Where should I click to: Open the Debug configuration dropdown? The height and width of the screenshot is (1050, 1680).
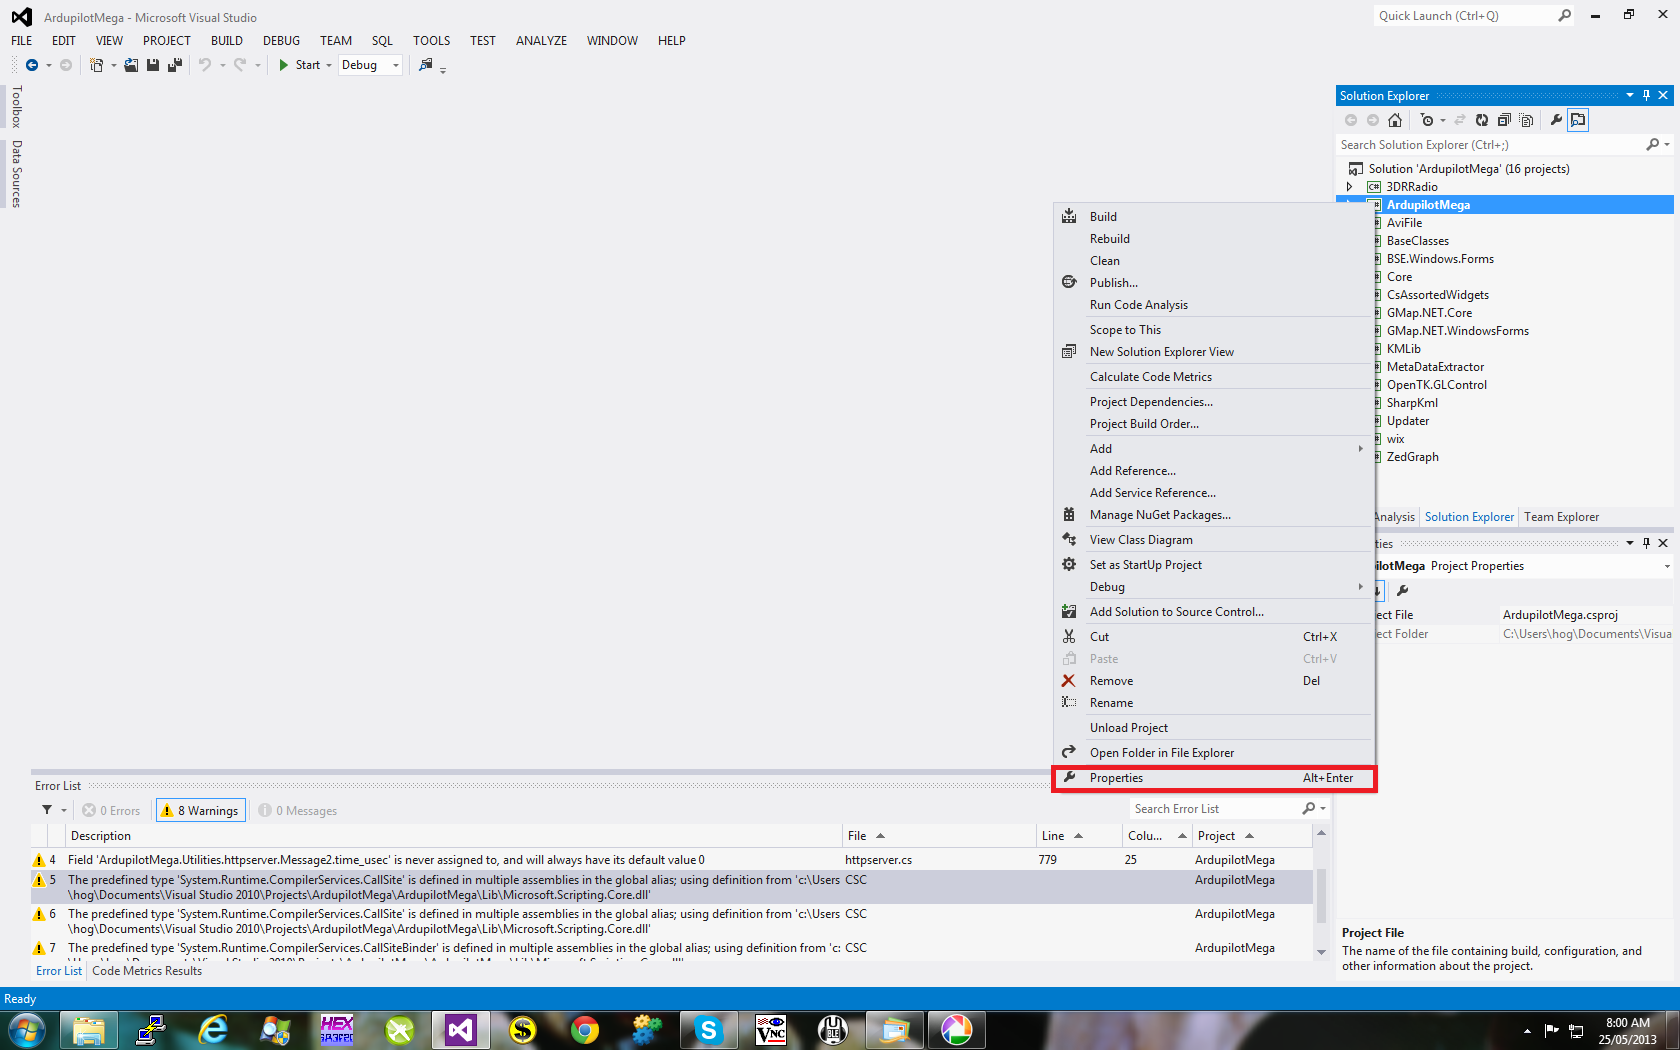[x=396, y=65]
